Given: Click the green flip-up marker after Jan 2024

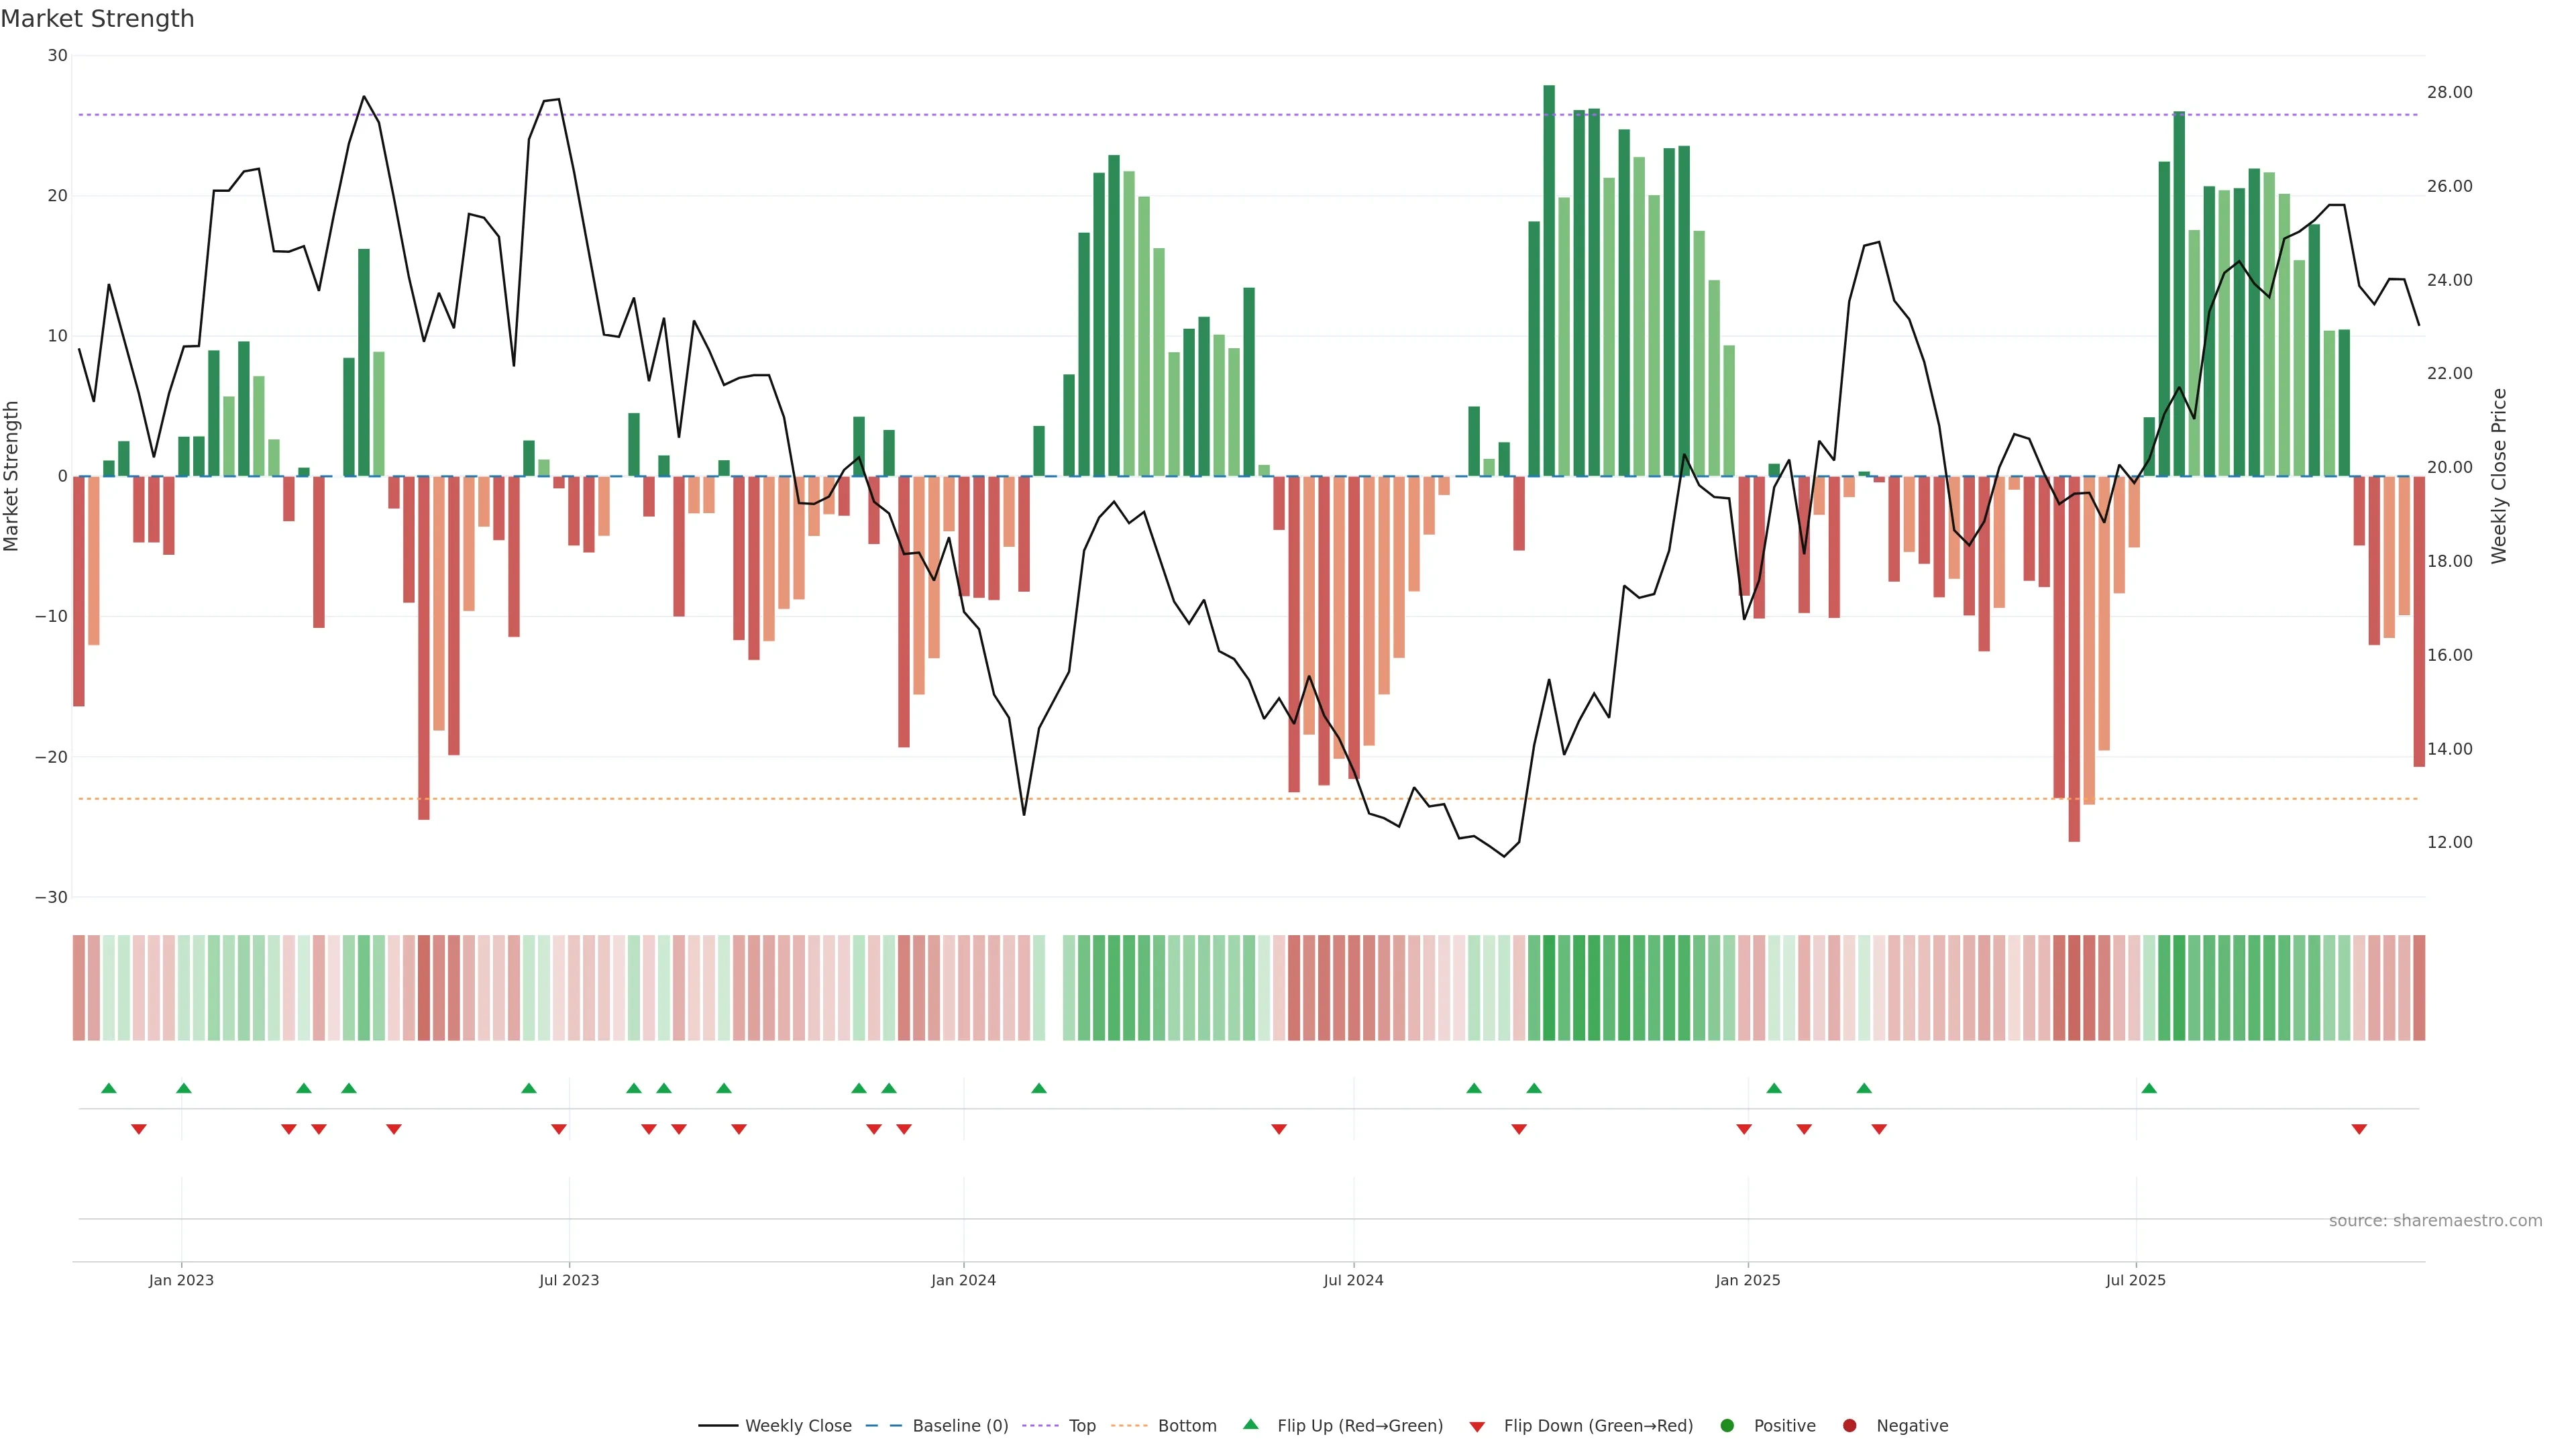Looking at the screenshot, I should point(1039,1088).
